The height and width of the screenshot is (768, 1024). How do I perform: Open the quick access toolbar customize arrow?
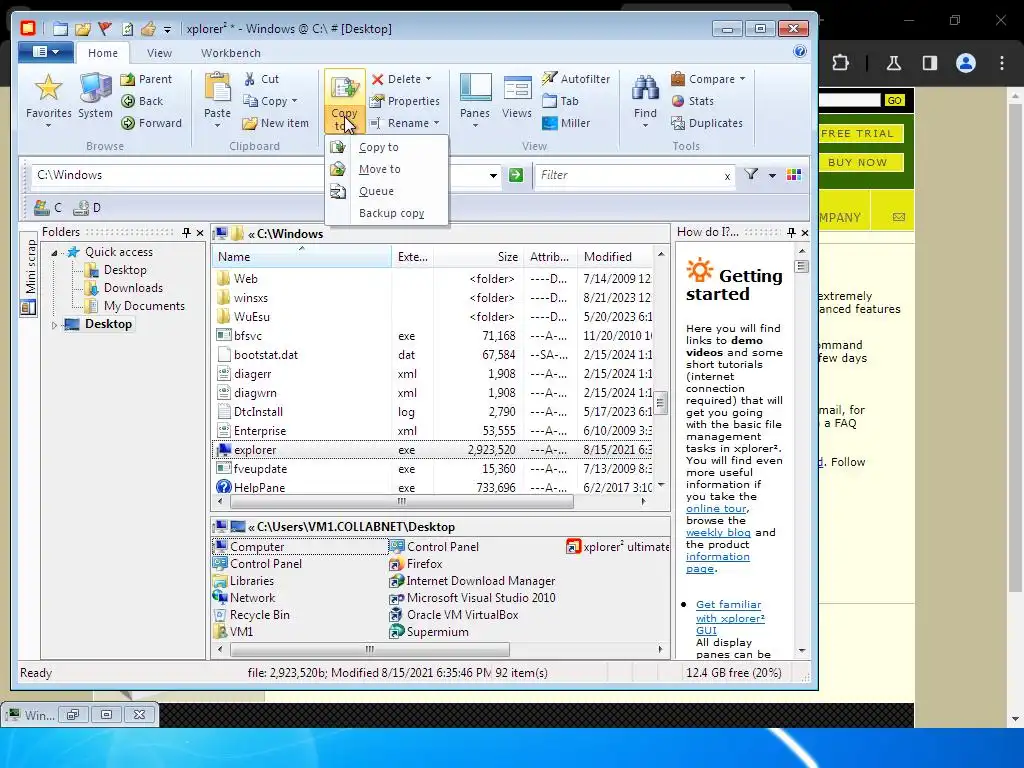pyautogui.click(x=167, y=29)
